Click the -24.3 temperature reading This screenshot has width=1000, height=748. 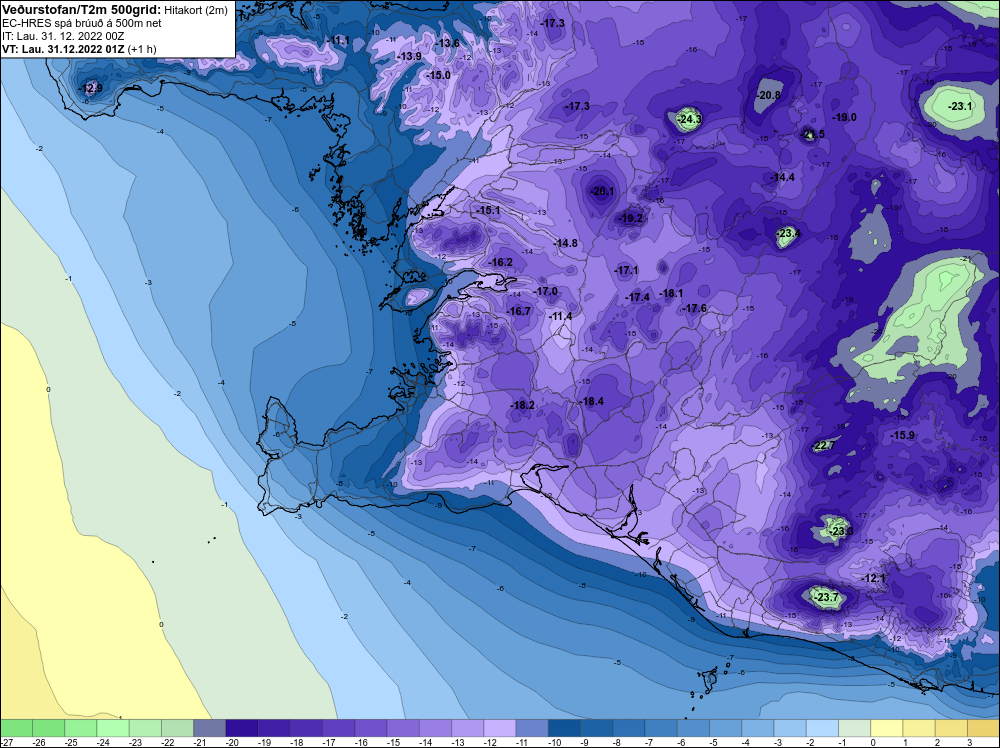[689, 119]
